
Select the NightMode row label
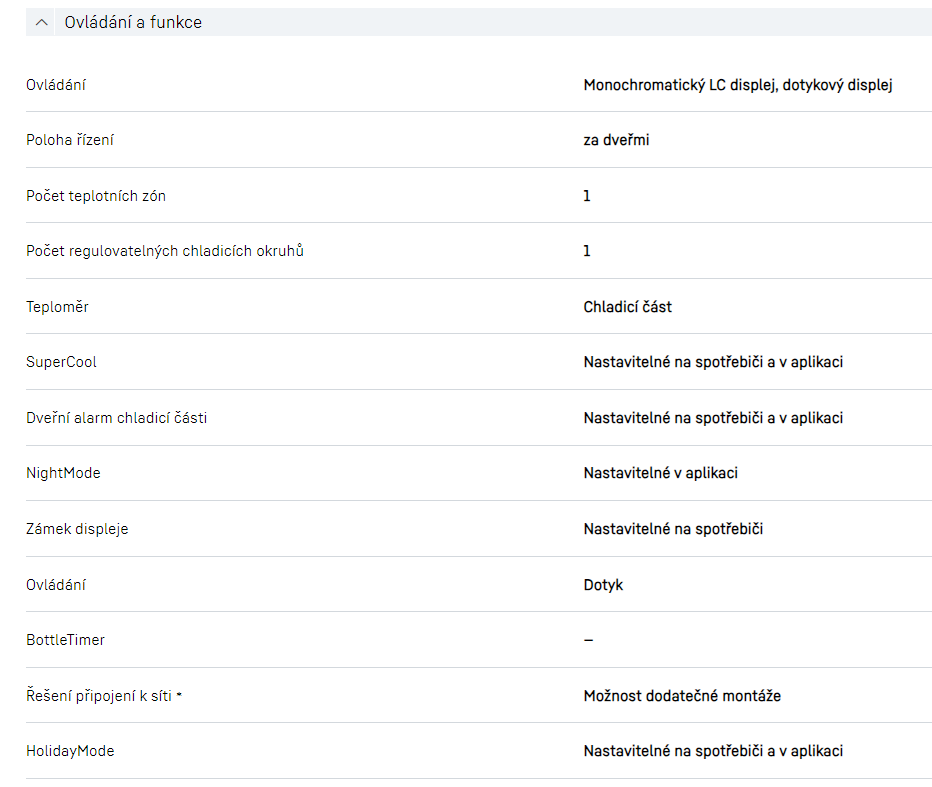click(x=63, y=473)
